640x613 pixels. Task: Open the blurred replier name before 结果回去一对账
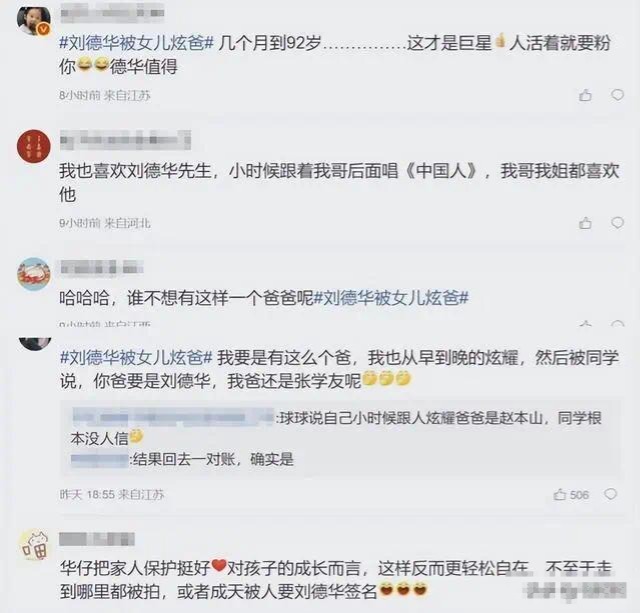[100, 460]
